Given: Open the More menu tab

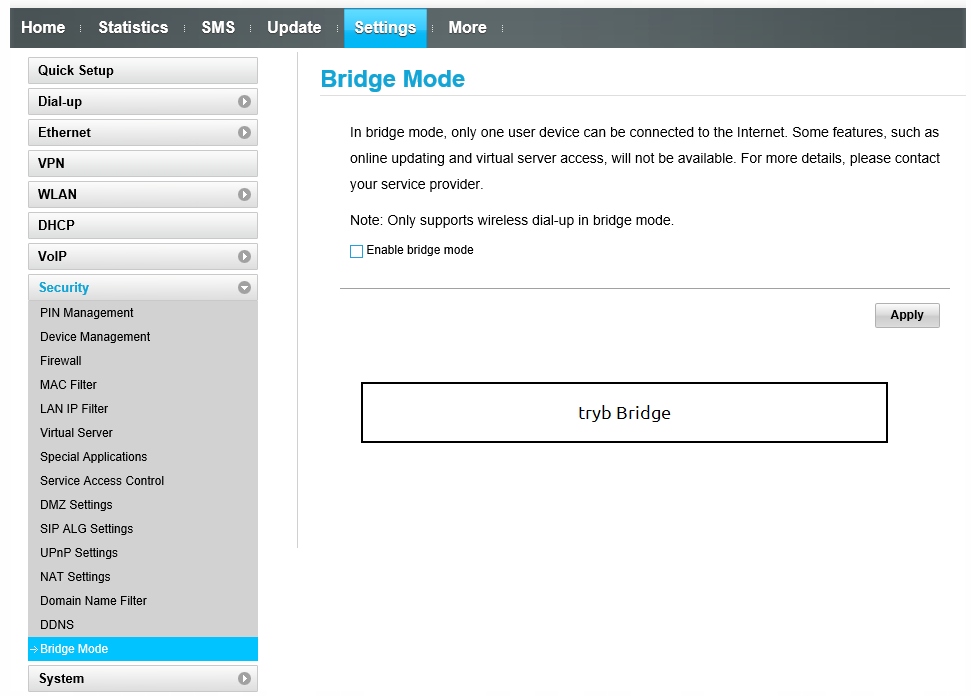Looking at the screenshot, I should (467, 28).
